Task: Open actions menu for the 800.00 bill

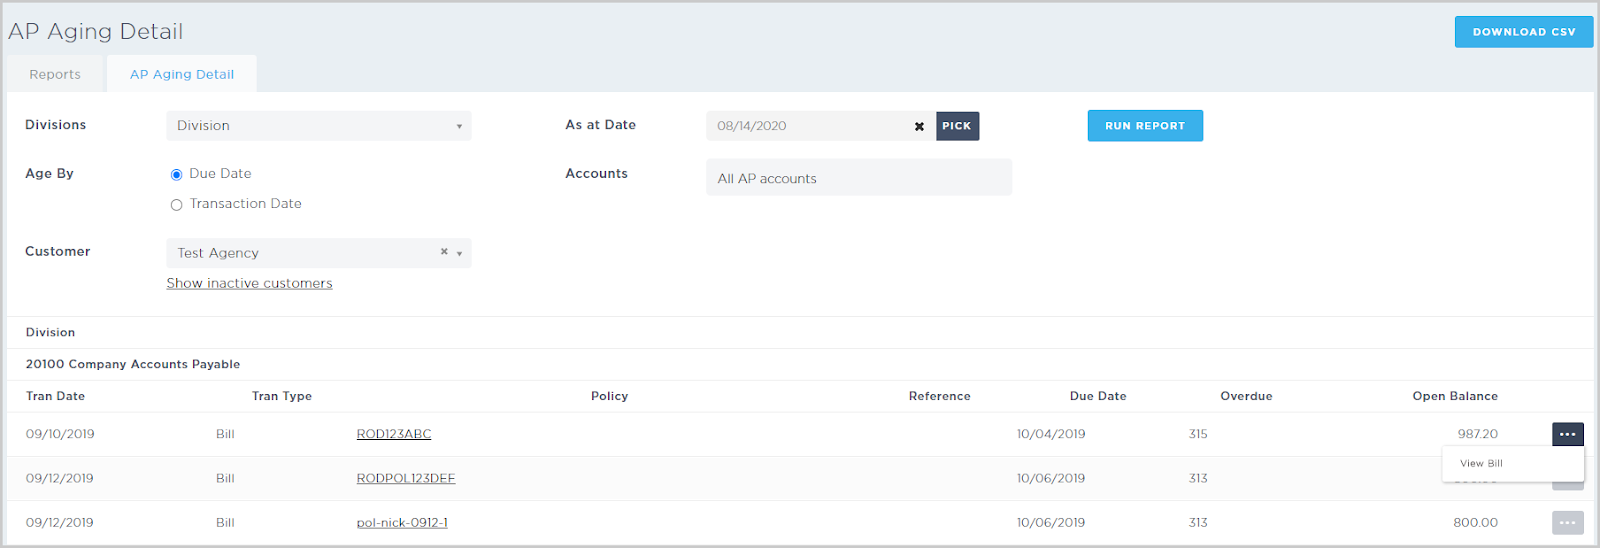Action: [x=1567, y=522]
